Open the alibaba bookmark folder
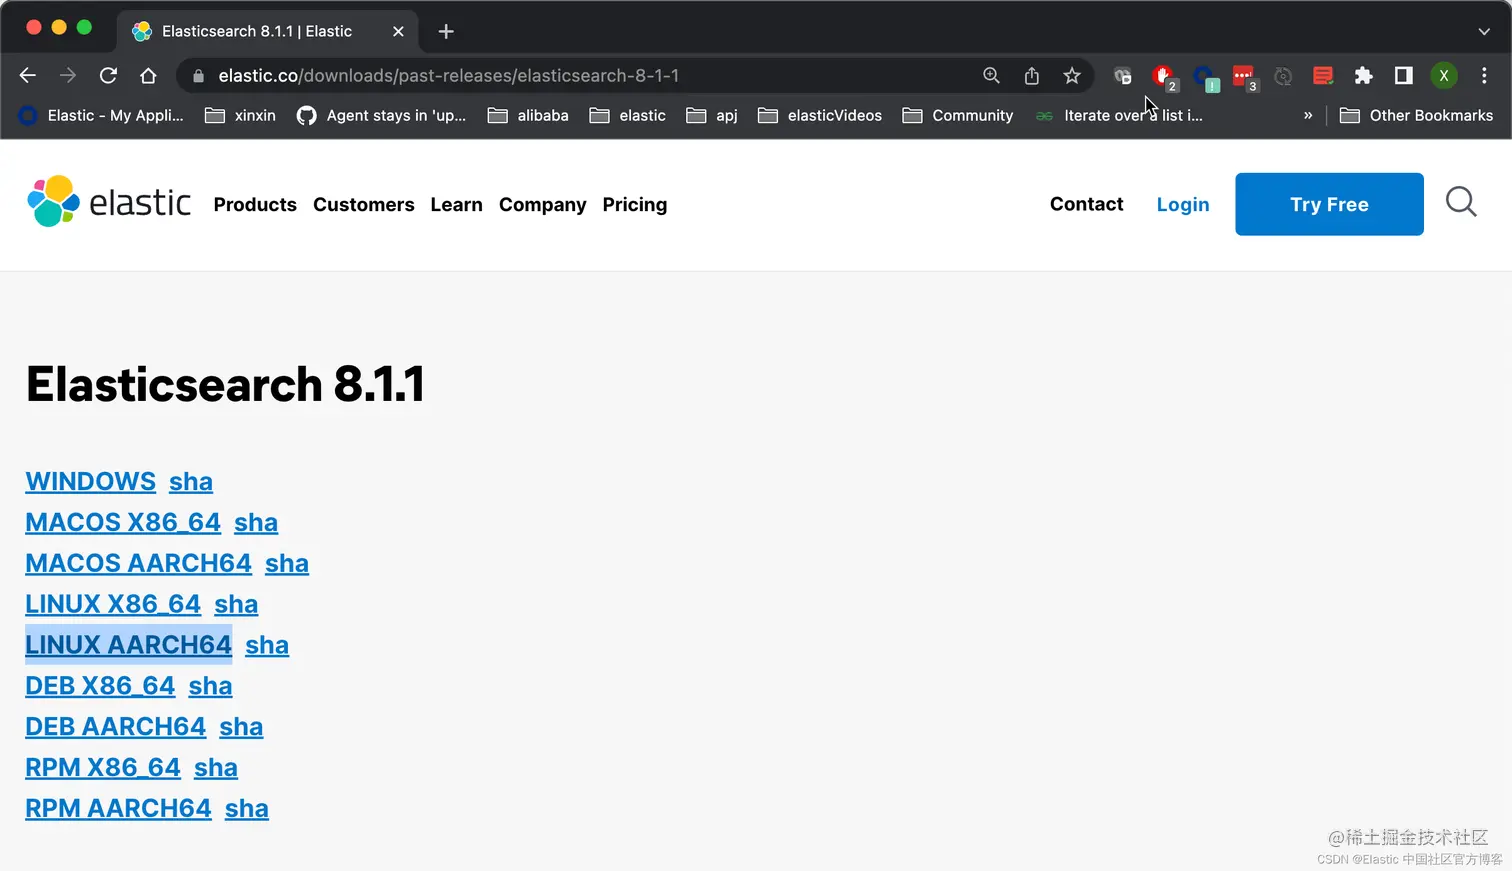 [x=528, y=116]
